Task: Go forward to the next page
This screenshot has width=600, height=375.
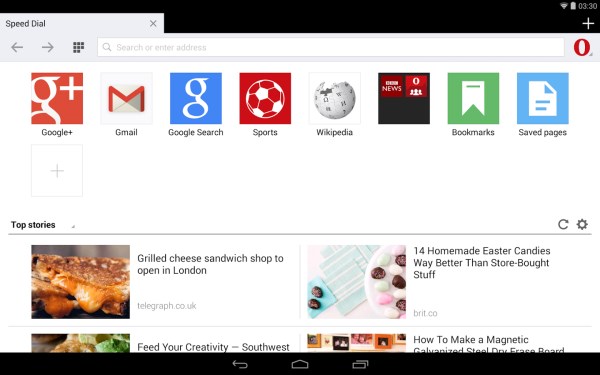Action: tap(48, 47)
